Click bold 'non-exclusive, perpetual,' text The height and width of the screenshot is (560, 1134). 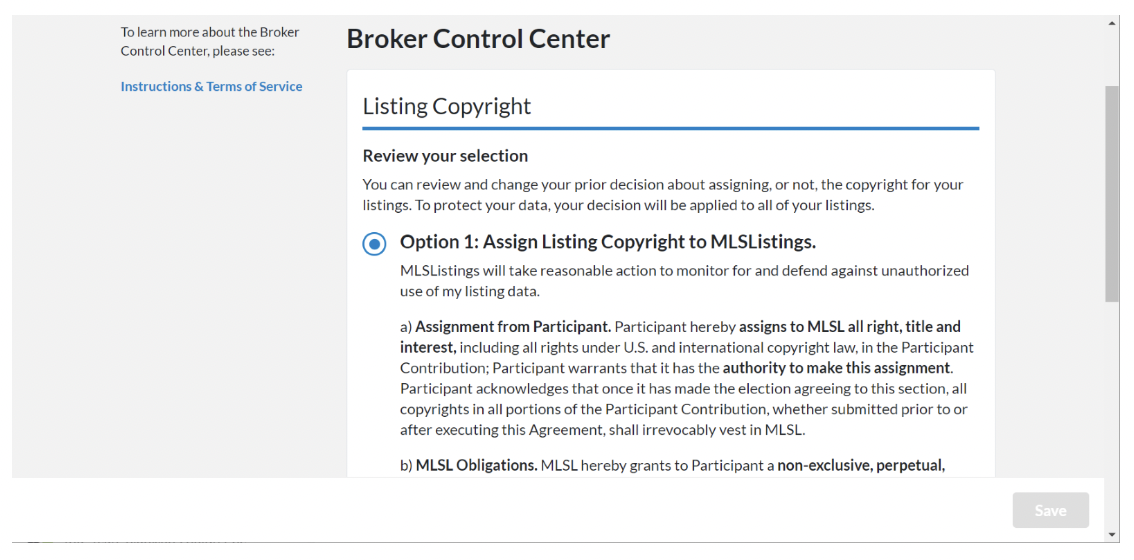[861, 465]
